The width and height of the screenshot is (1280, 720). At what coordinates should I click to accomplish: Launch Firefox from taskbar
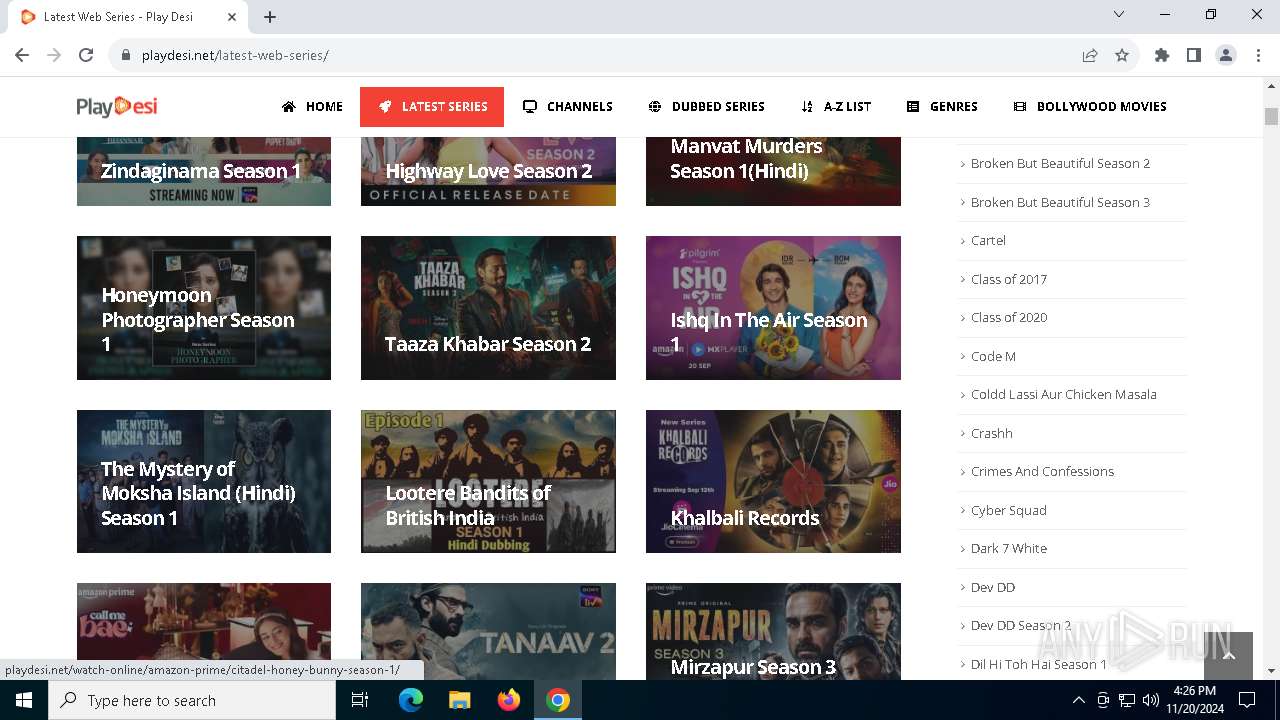509,700
